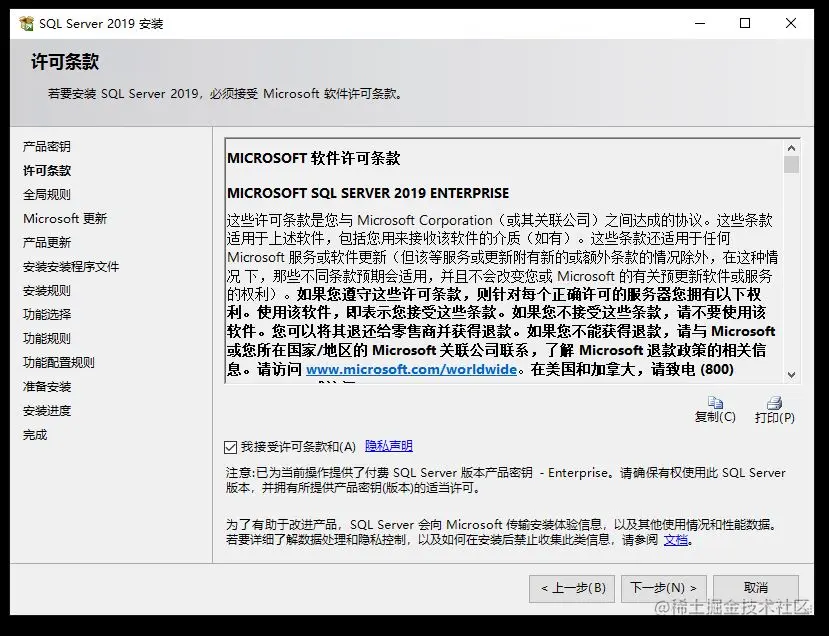
Task: Open the 文档 link
Action: pyautogui.click(x=676, y=540)
